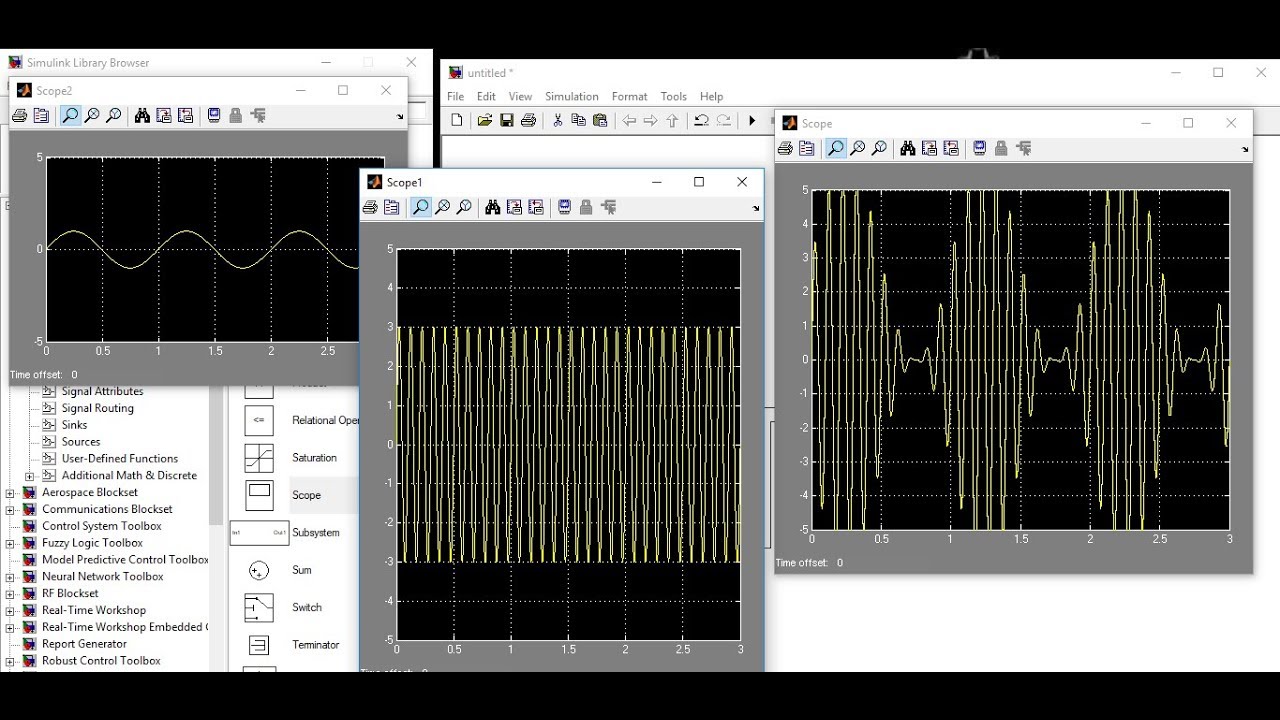The width and height of the screenshot is (1280, 720).
Task: Select Zoom X-axis in Scope toolbar
Action: (858, 148)
